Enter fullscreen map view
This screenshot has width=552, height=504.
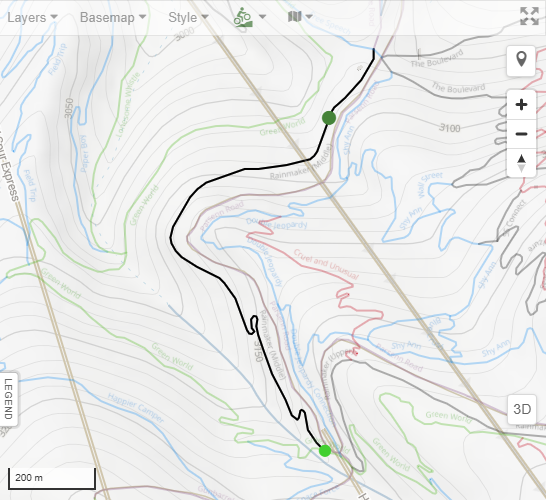(x=529, y=16)
